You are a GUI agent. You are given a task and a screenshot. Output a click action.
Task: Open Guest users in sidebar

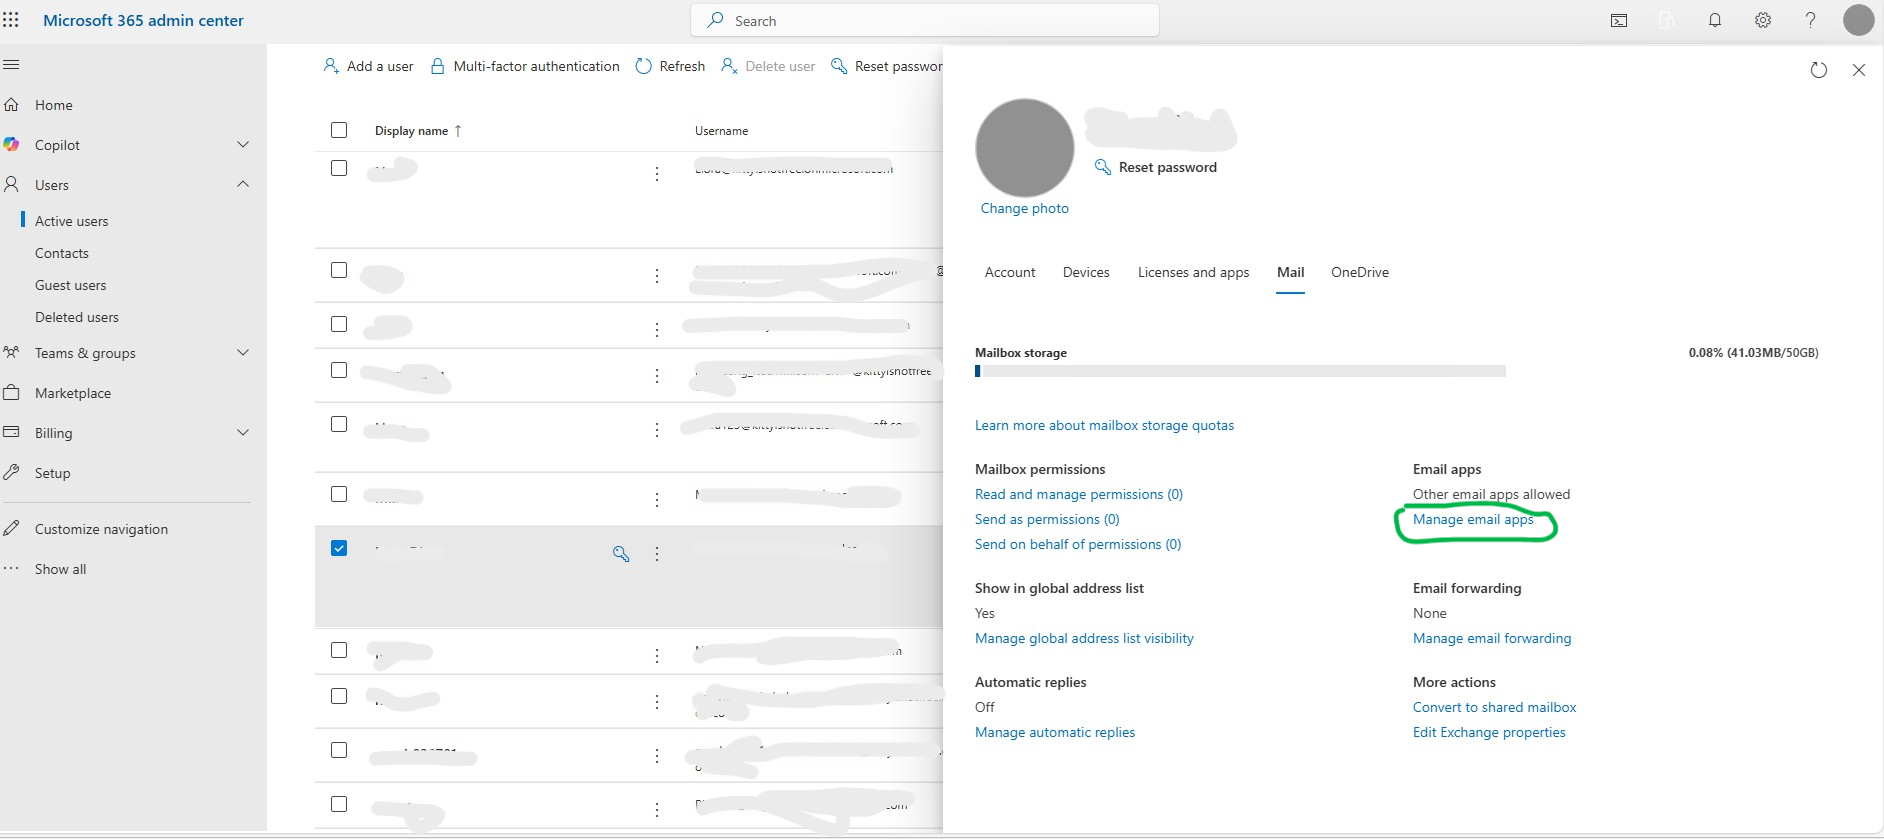coord(70,285)
